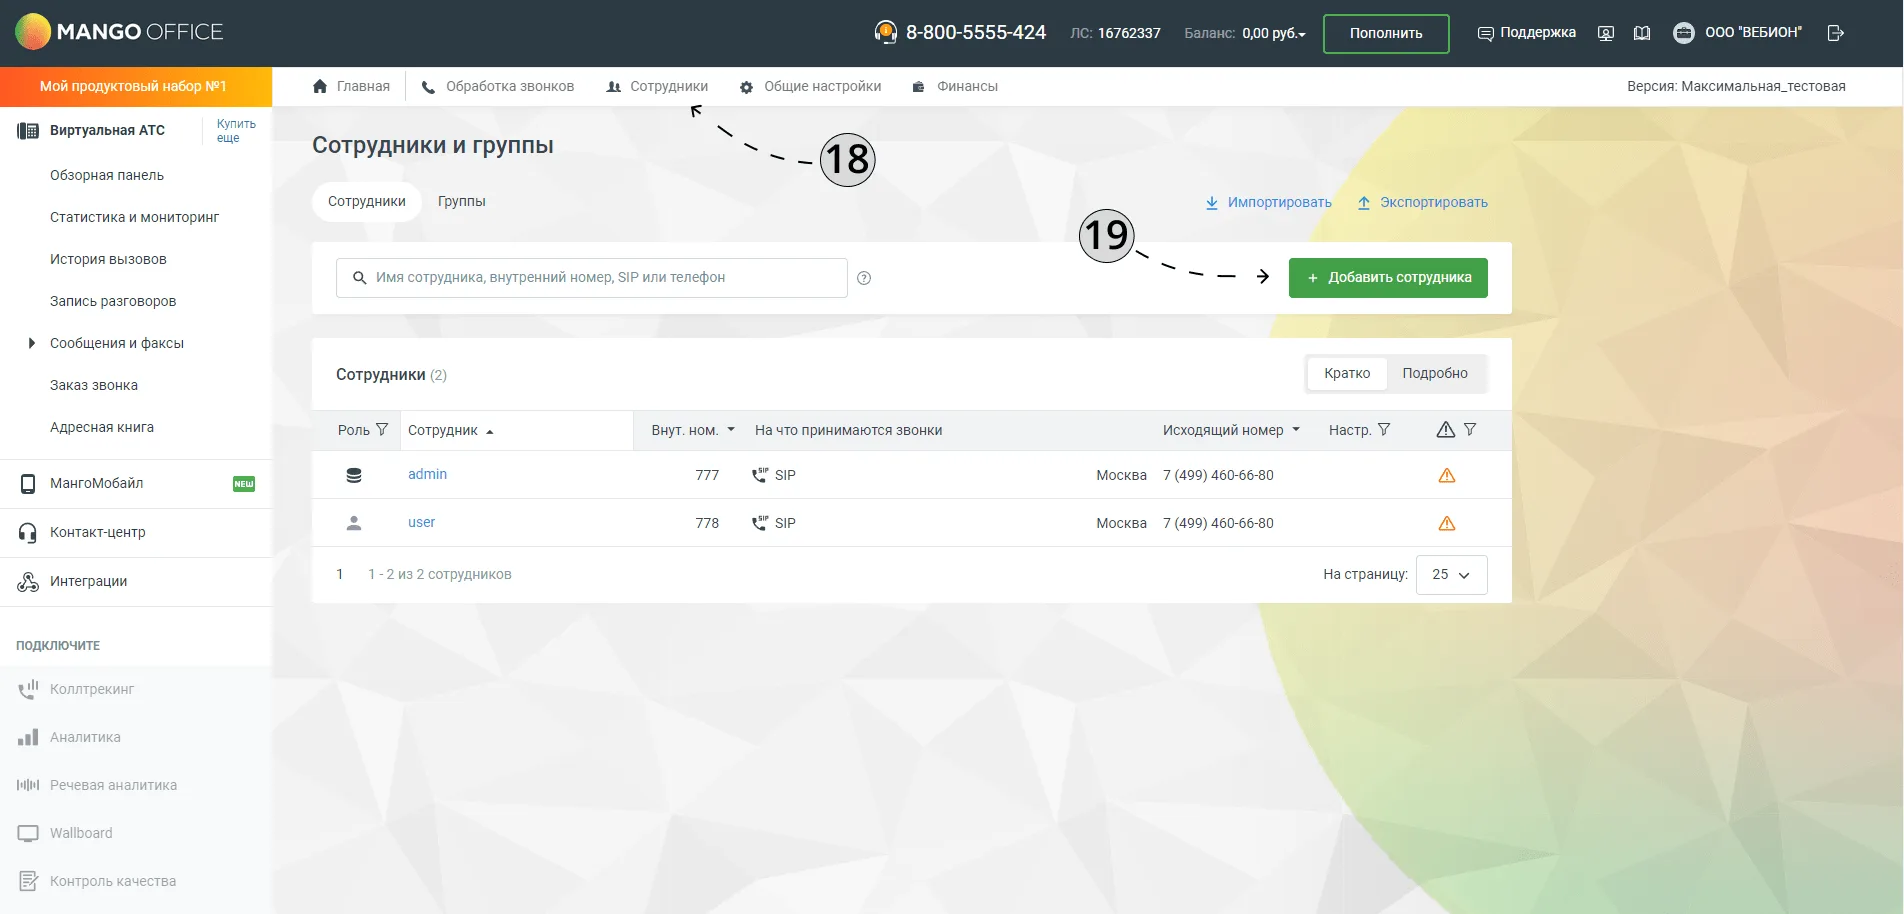Expand Сообщения и факсы menu item
The width and height of the screenshot is (1904, 914).
click(x=117, y=343)
